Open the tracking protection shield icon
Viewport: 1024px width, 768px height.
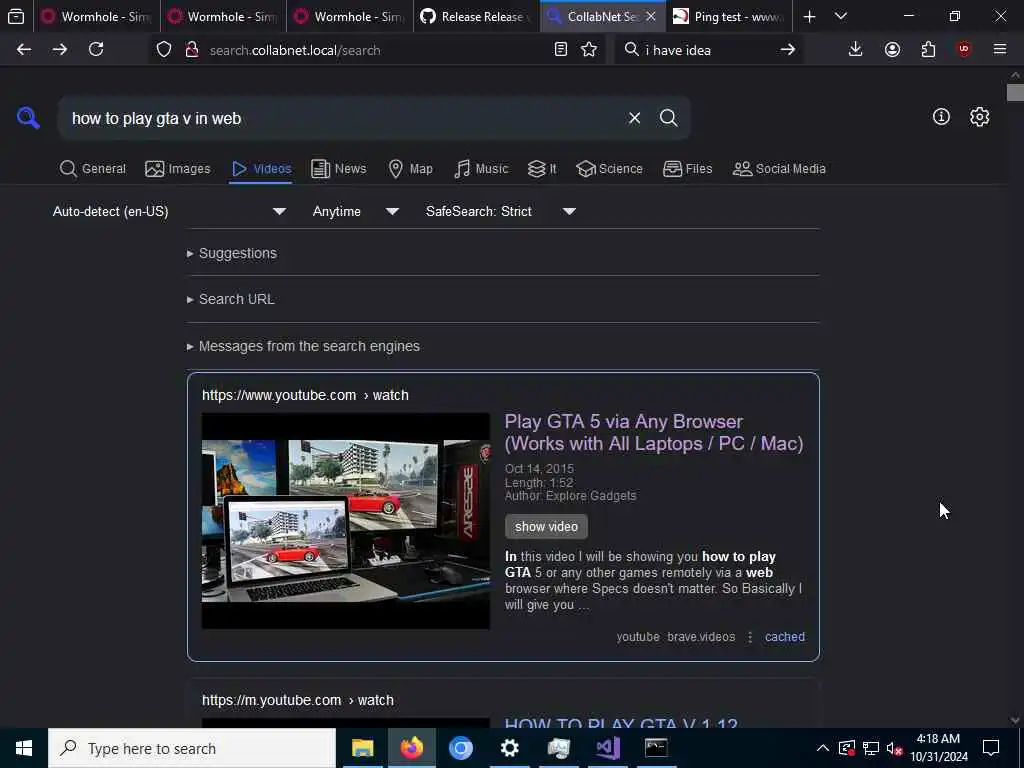[164, 50]
